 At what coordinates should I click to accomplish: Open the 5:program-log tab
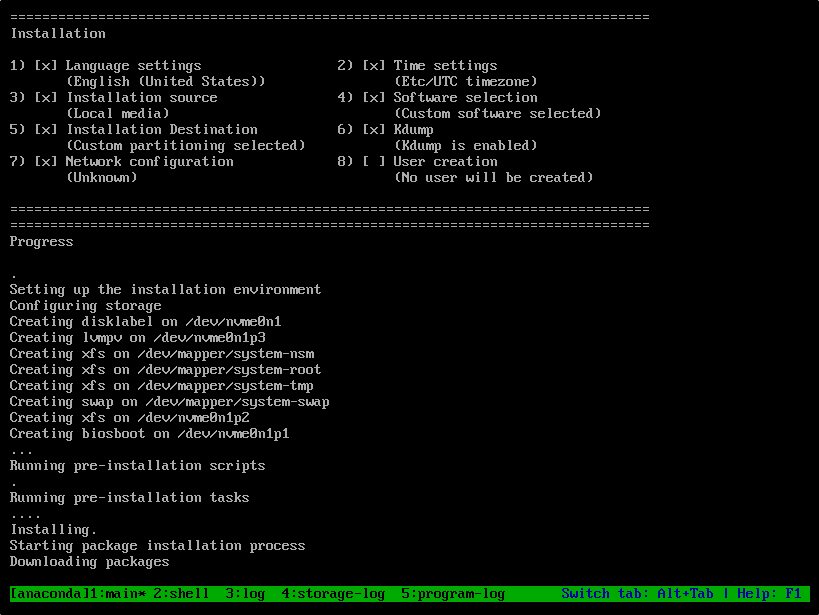pos(453,593)
